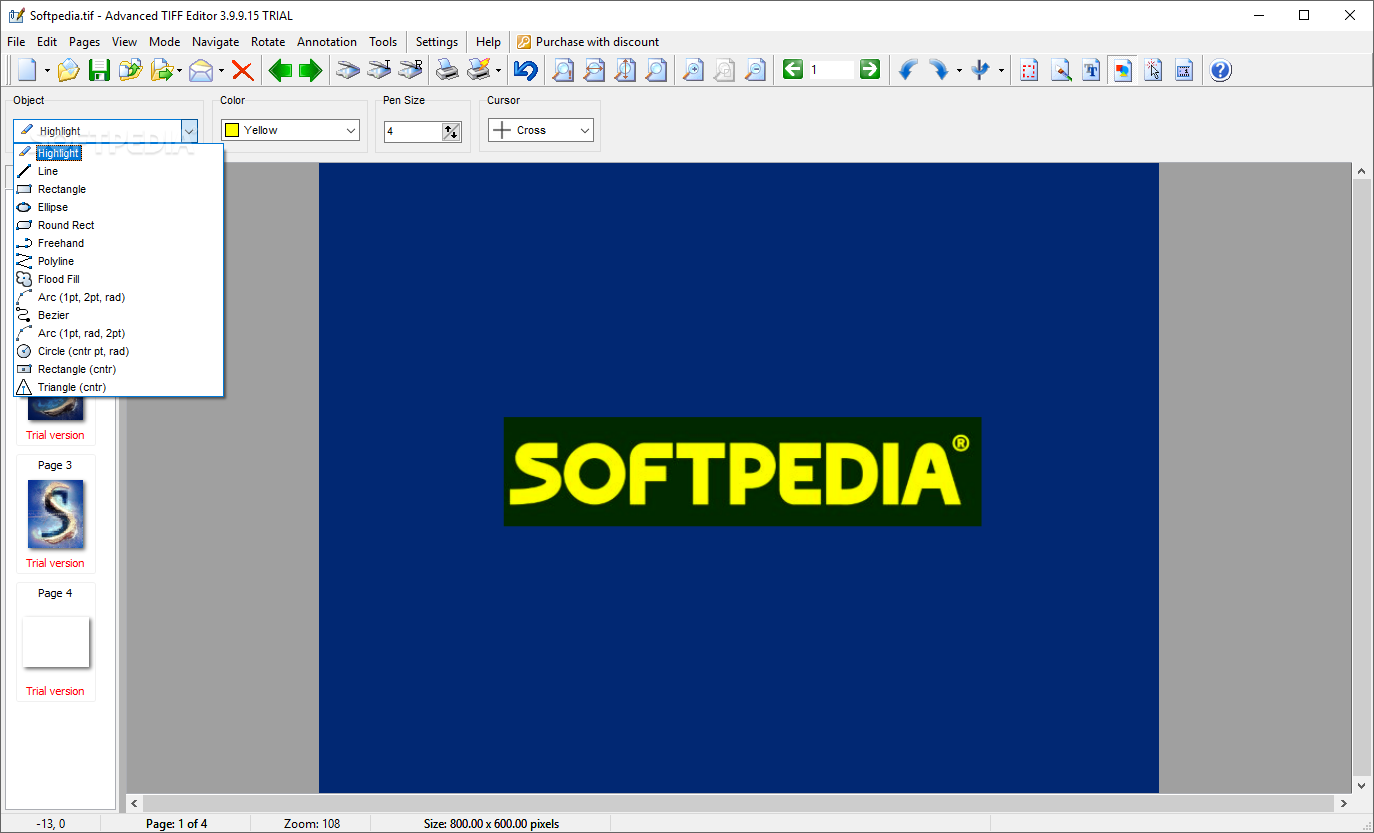Screen dimensions: 1374x833
Task: Select Flood Fill in the Object list
Action: tap(119, 279)
